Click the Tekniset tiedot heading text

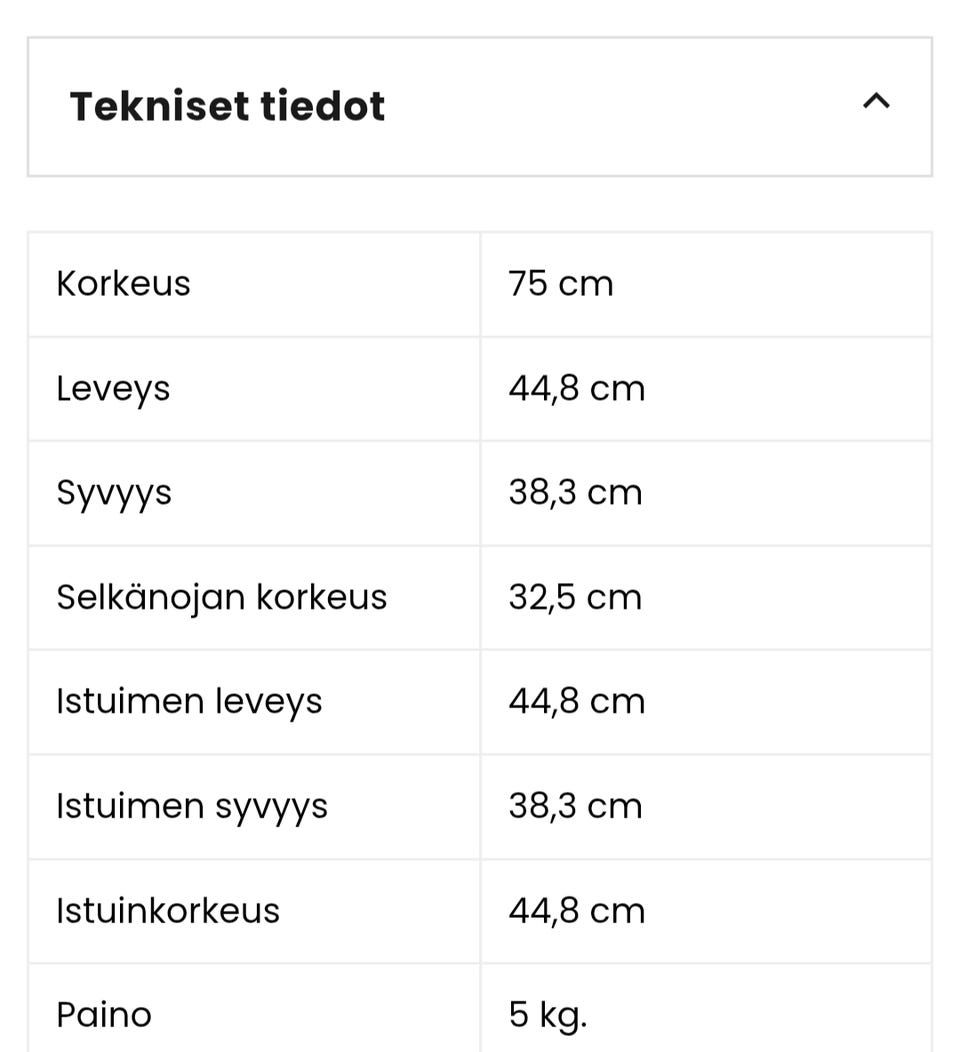[x=227, y=106]
